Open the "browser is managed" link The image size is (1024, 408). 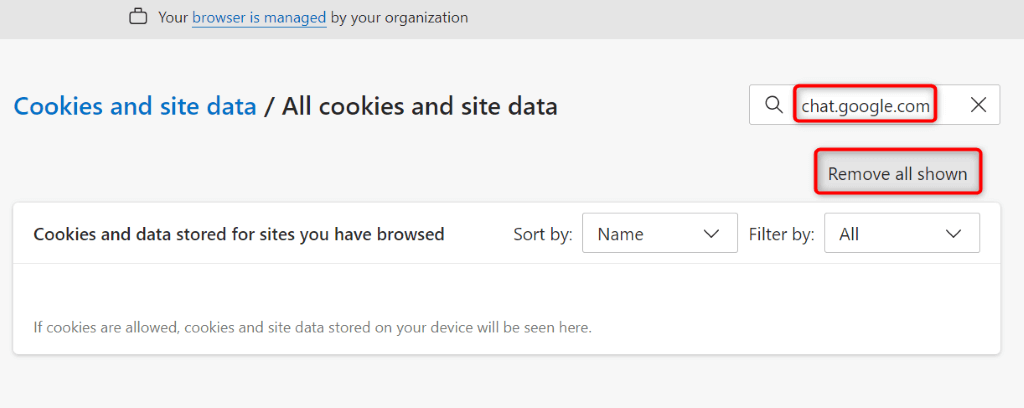259,18
